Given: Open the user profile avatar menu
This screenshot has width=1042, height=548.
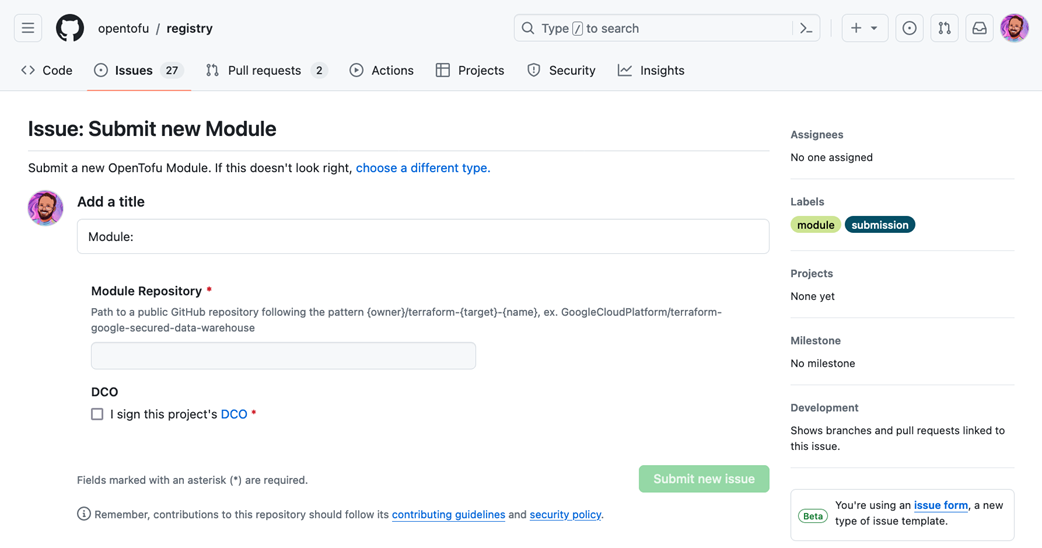Looking at the screenshot, I should (x=1014, y=28).
